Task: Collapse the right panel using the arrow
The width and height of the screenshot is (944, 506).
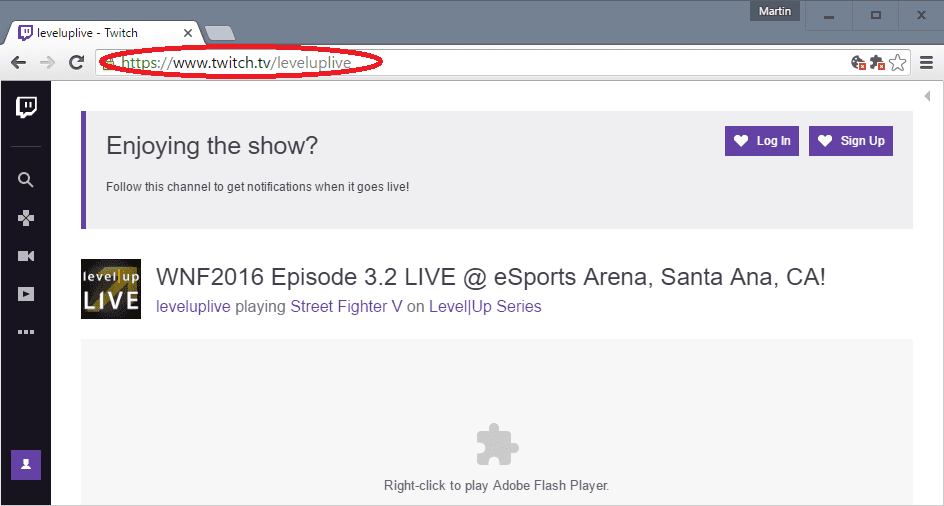Action: coord(927,96)
